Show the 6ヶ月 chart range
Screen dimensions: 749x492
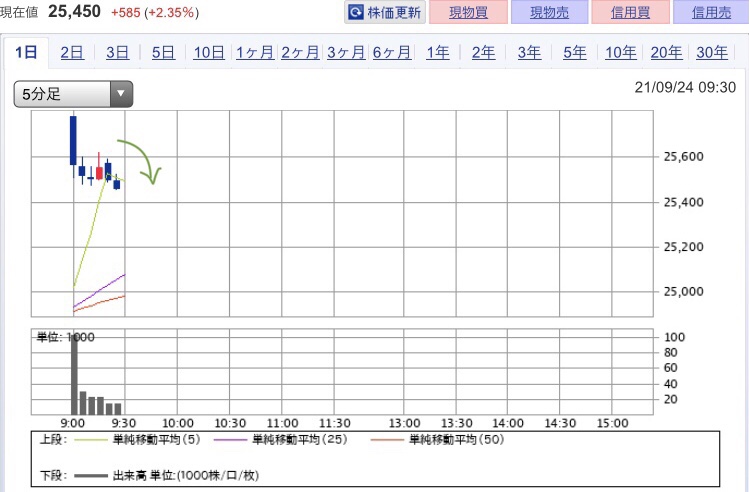pyautogui.click(x=392, y=52)
